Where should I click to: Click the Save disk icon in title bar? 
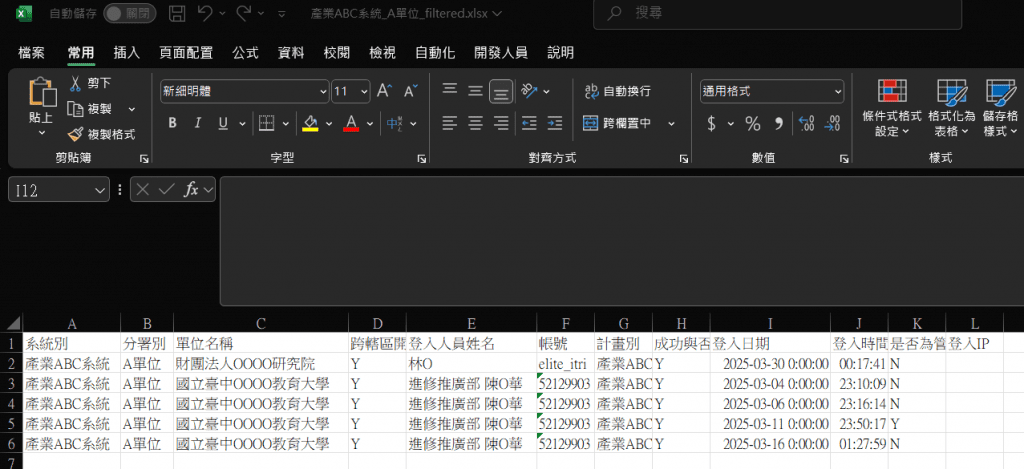click(177, 14)
